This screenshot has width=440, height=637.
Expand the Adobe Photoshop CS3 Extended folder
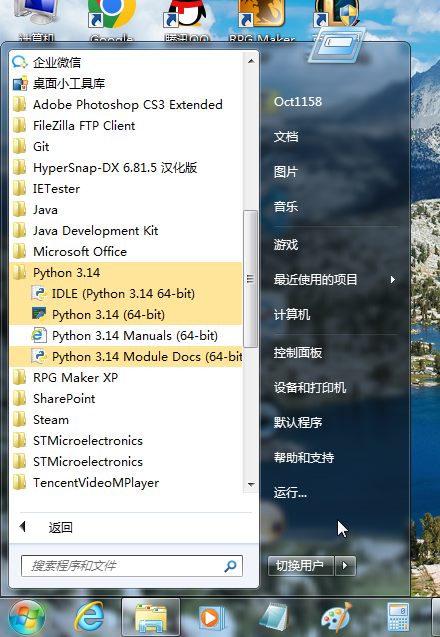pos(126,104)
